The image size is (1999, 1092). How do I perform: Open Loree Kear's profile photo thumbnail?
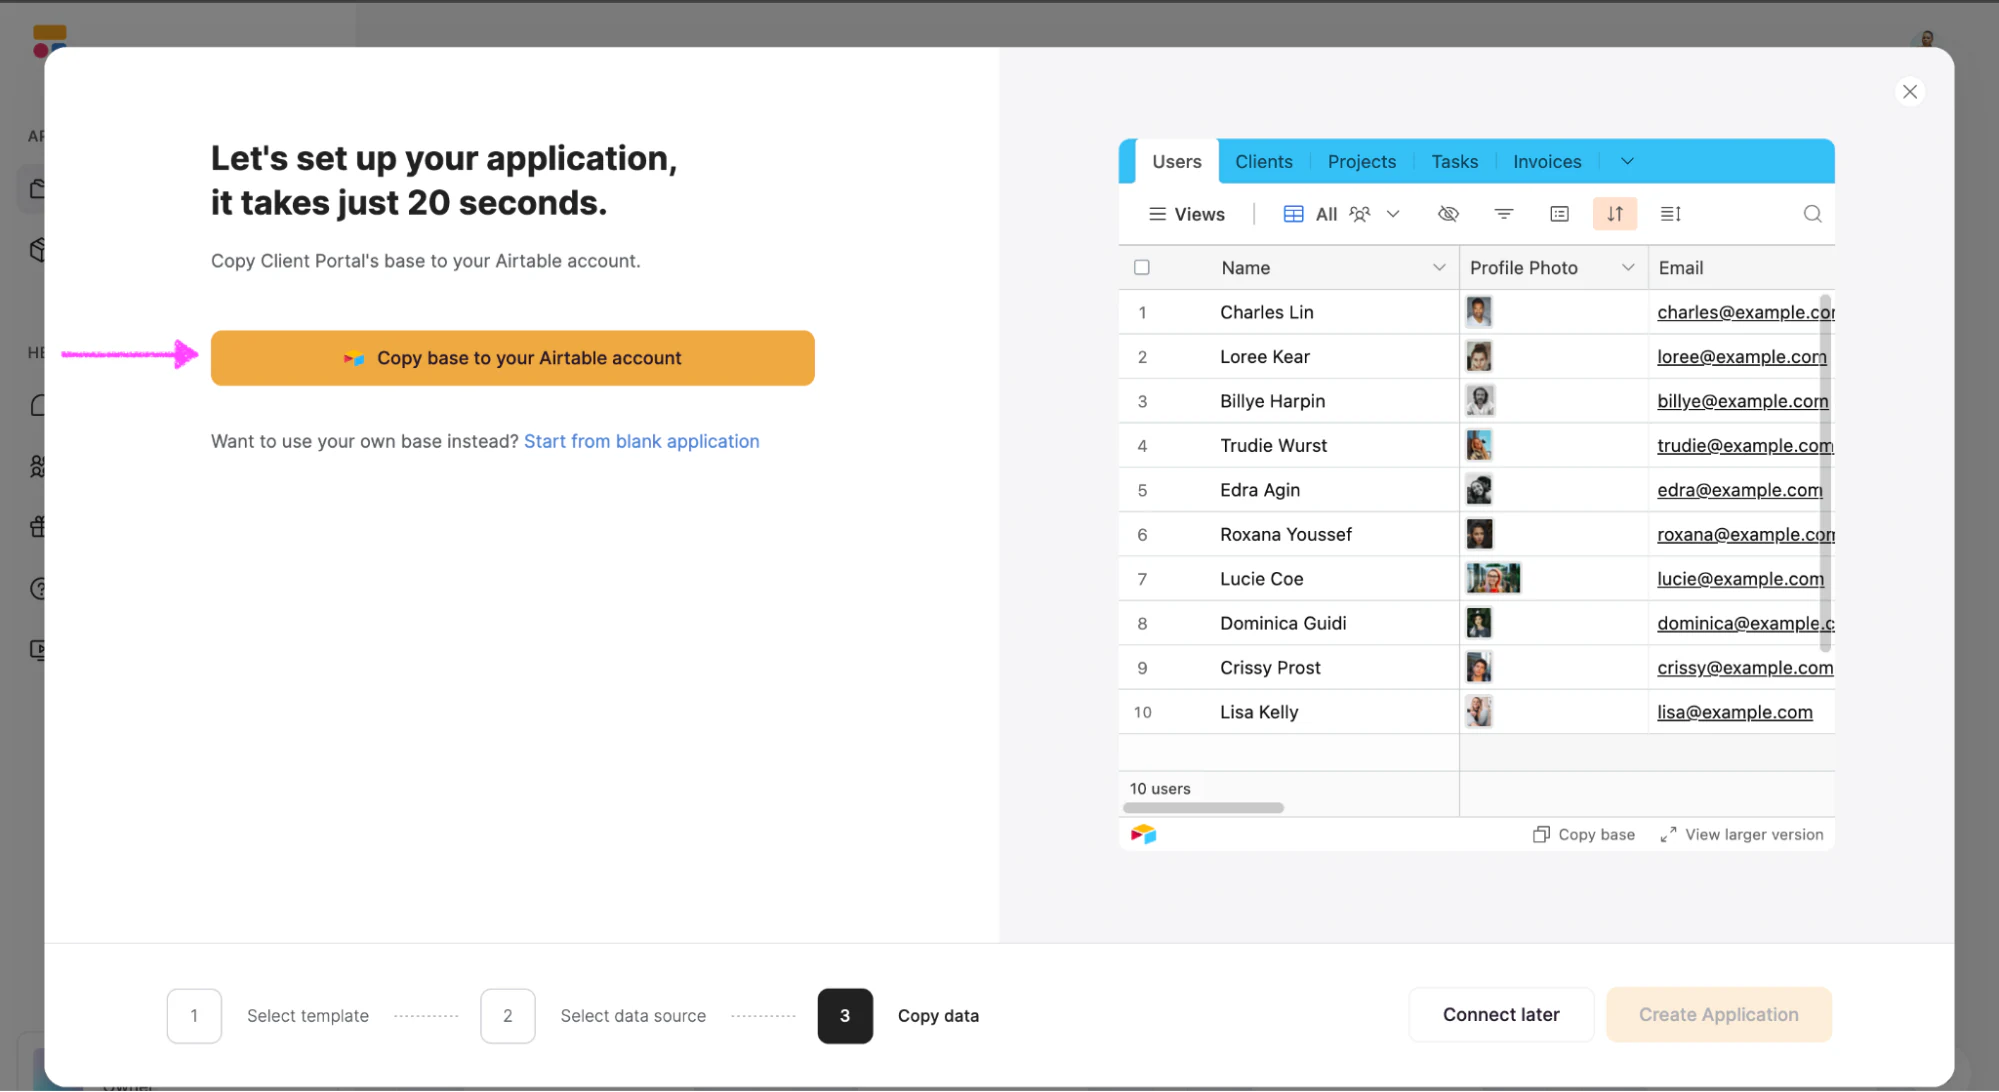click(1479, 357)
